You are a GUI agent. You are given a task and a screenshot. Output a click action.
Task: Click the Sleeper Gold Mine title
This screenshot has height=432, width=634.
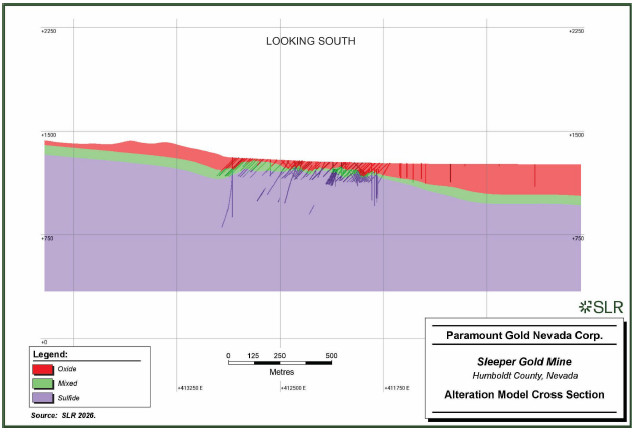[524, 362]
